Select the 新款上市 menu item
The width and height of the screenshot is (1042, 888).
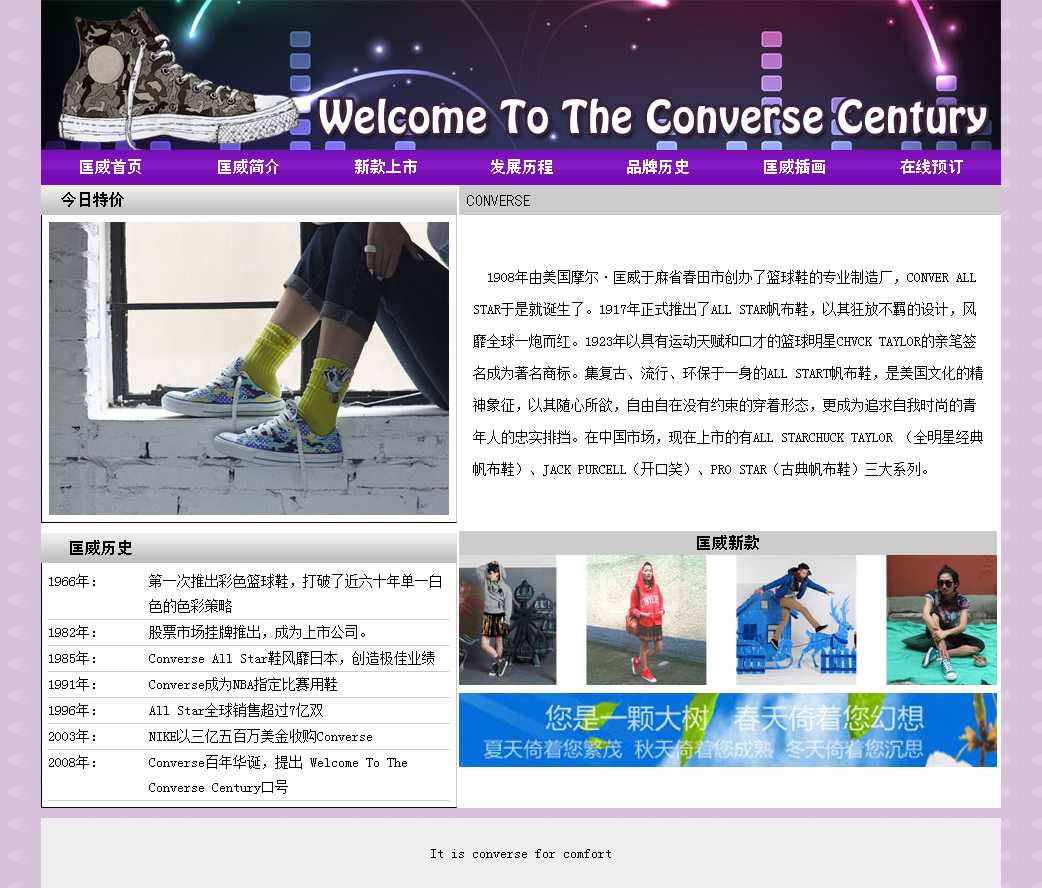(x=385, y=167)
